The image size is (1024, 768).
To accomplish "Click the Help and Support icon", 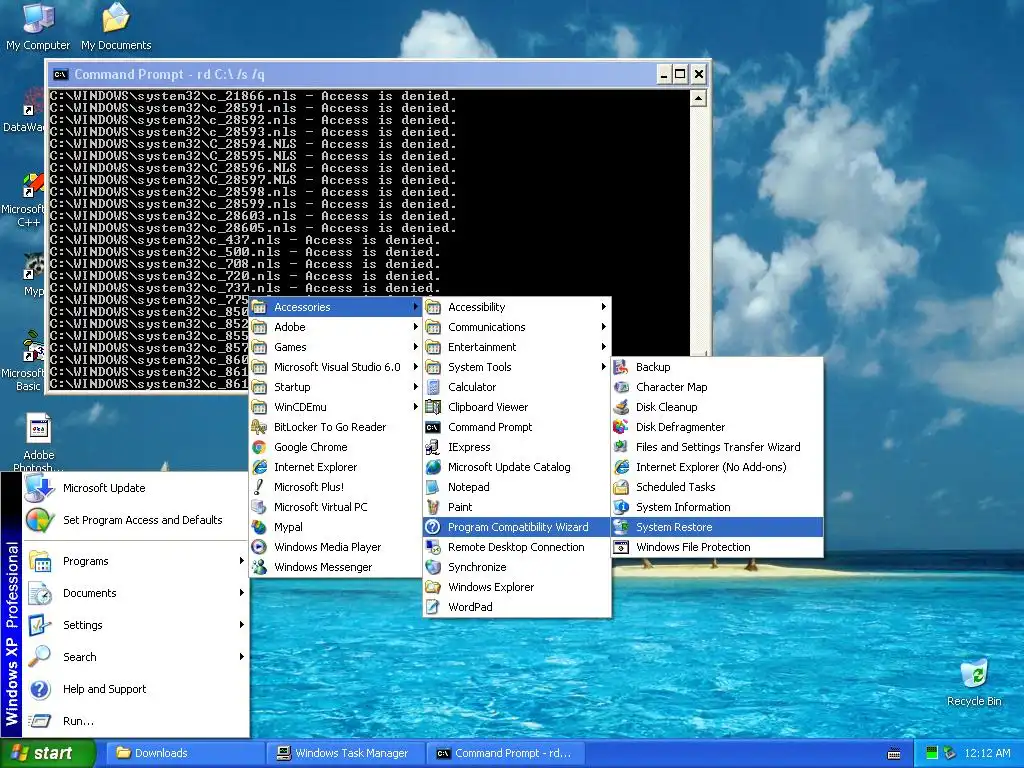I will 40,690.
